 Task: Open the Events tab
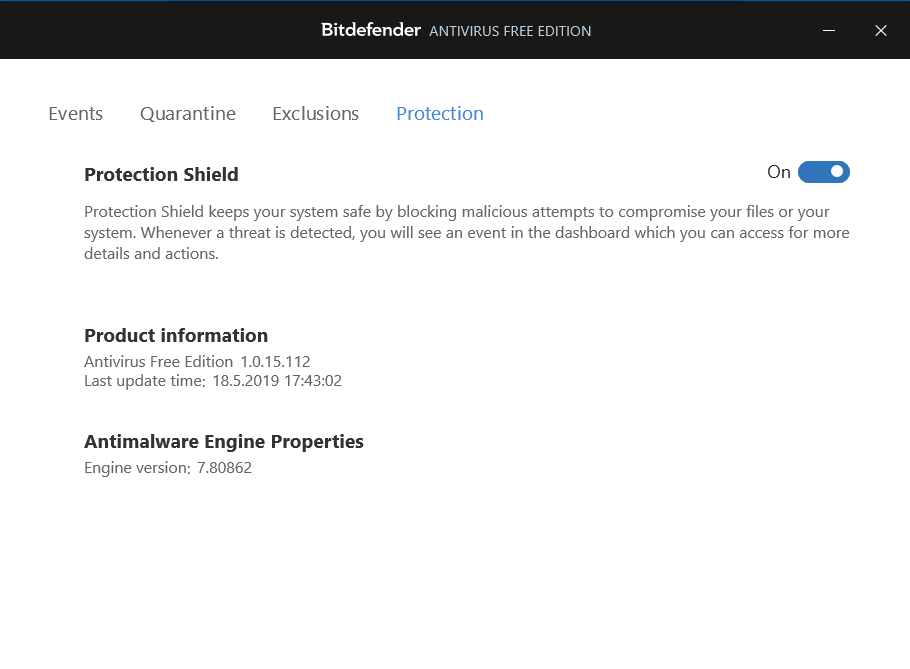point(76,114)
